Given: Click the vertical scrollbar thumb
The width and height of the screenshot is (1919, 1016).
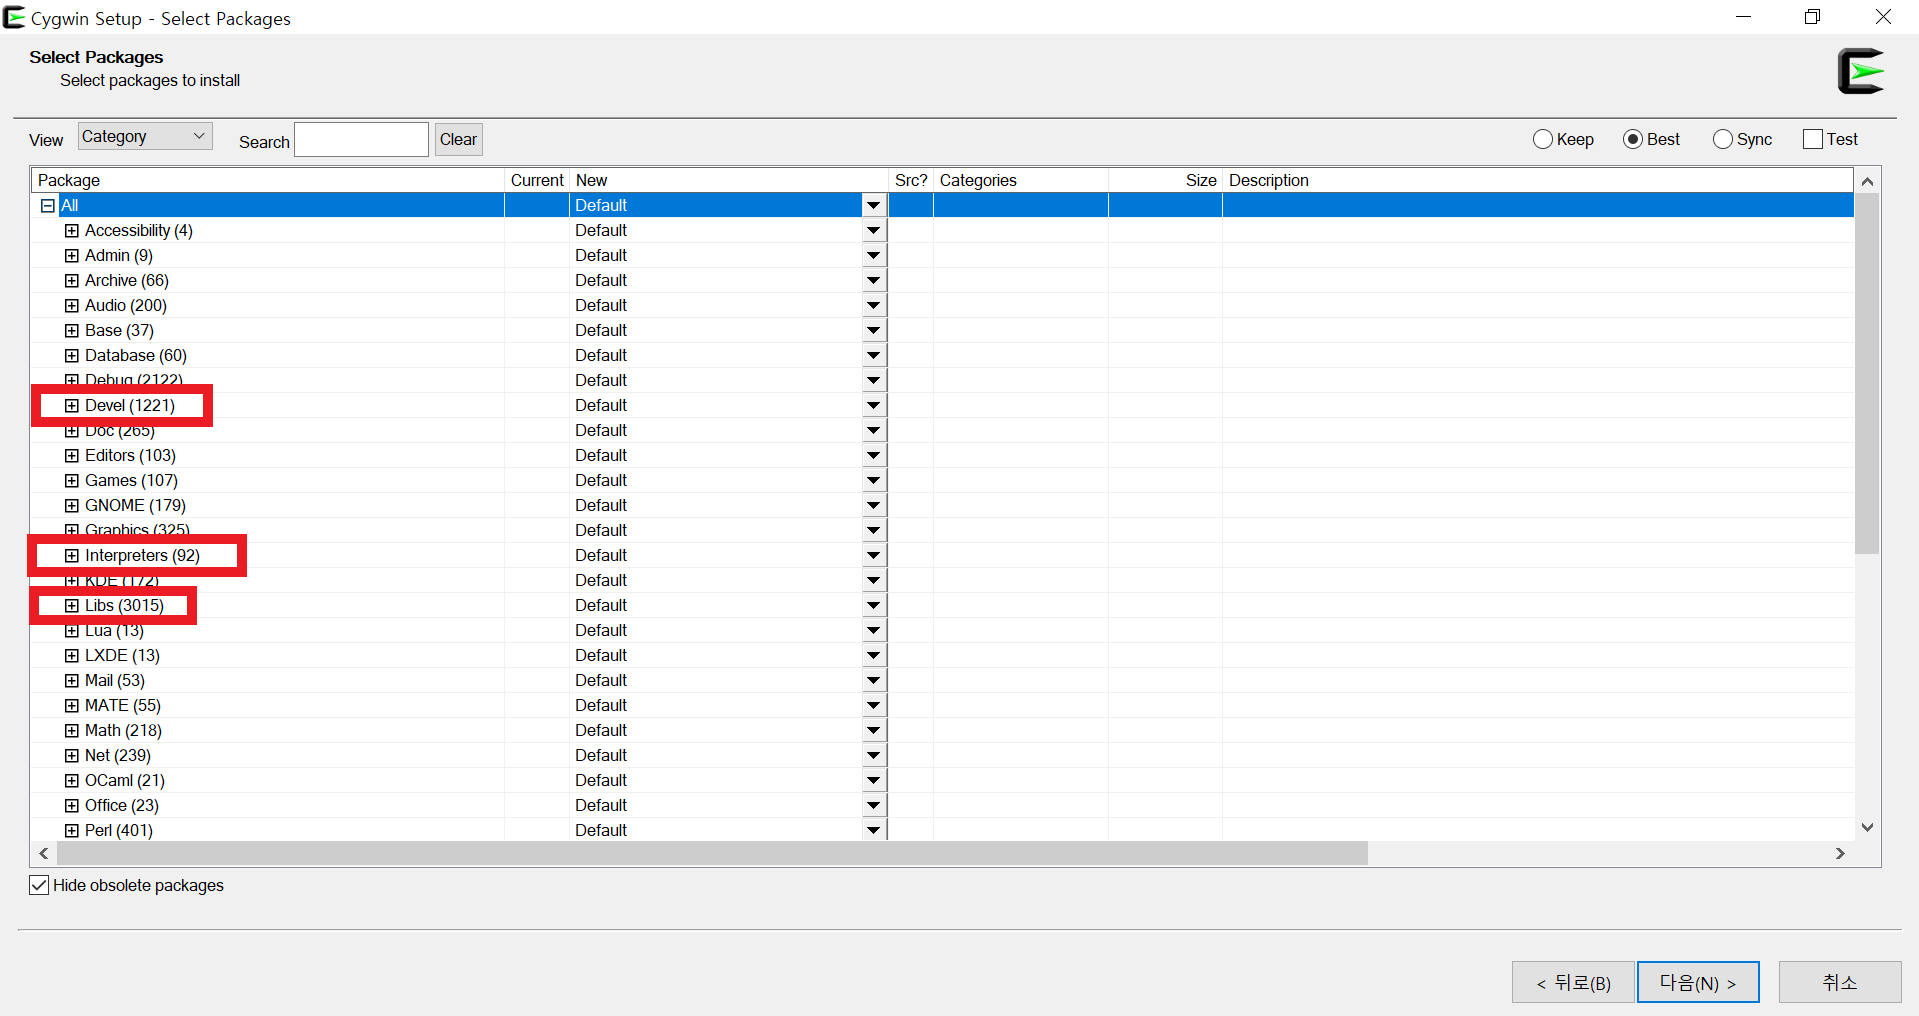Looking at the screenshot, I should [x=1867, y=374].
